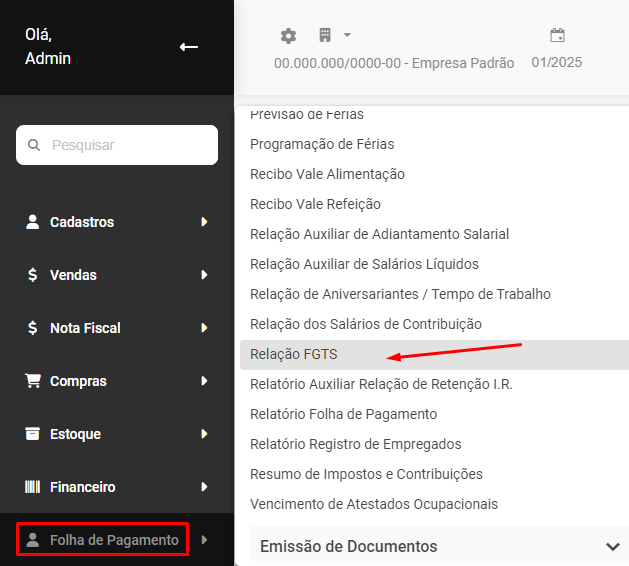
Task: Expand Estoque submenu arrow
Action: click(204, 434)
